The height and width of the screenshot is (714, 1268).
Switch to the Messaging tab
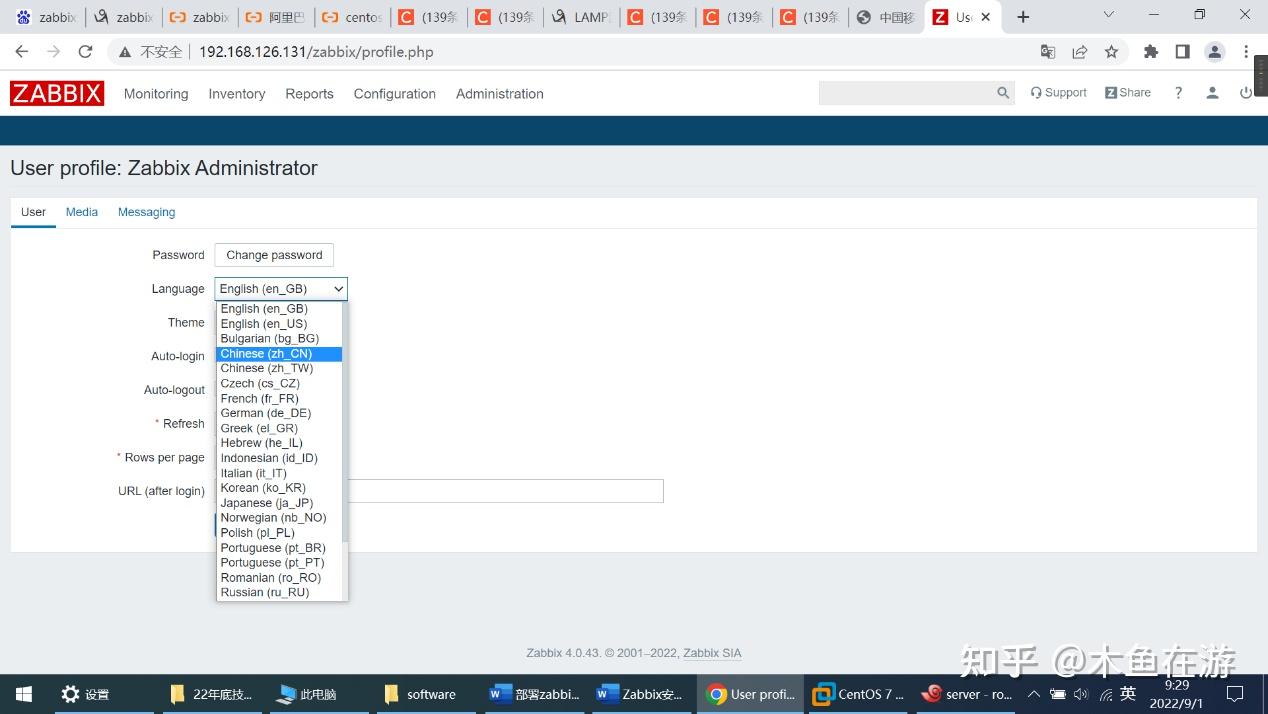coord(146,212)
